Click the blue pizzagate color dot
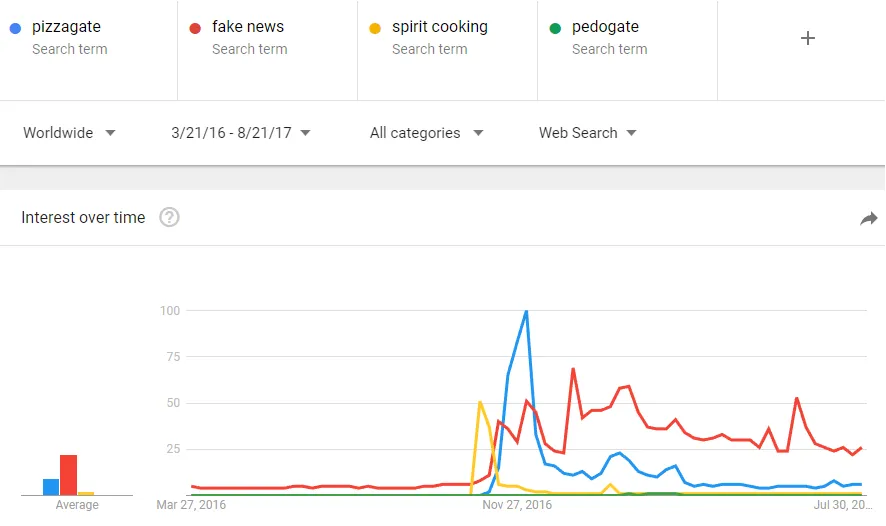 click(16, 28)
